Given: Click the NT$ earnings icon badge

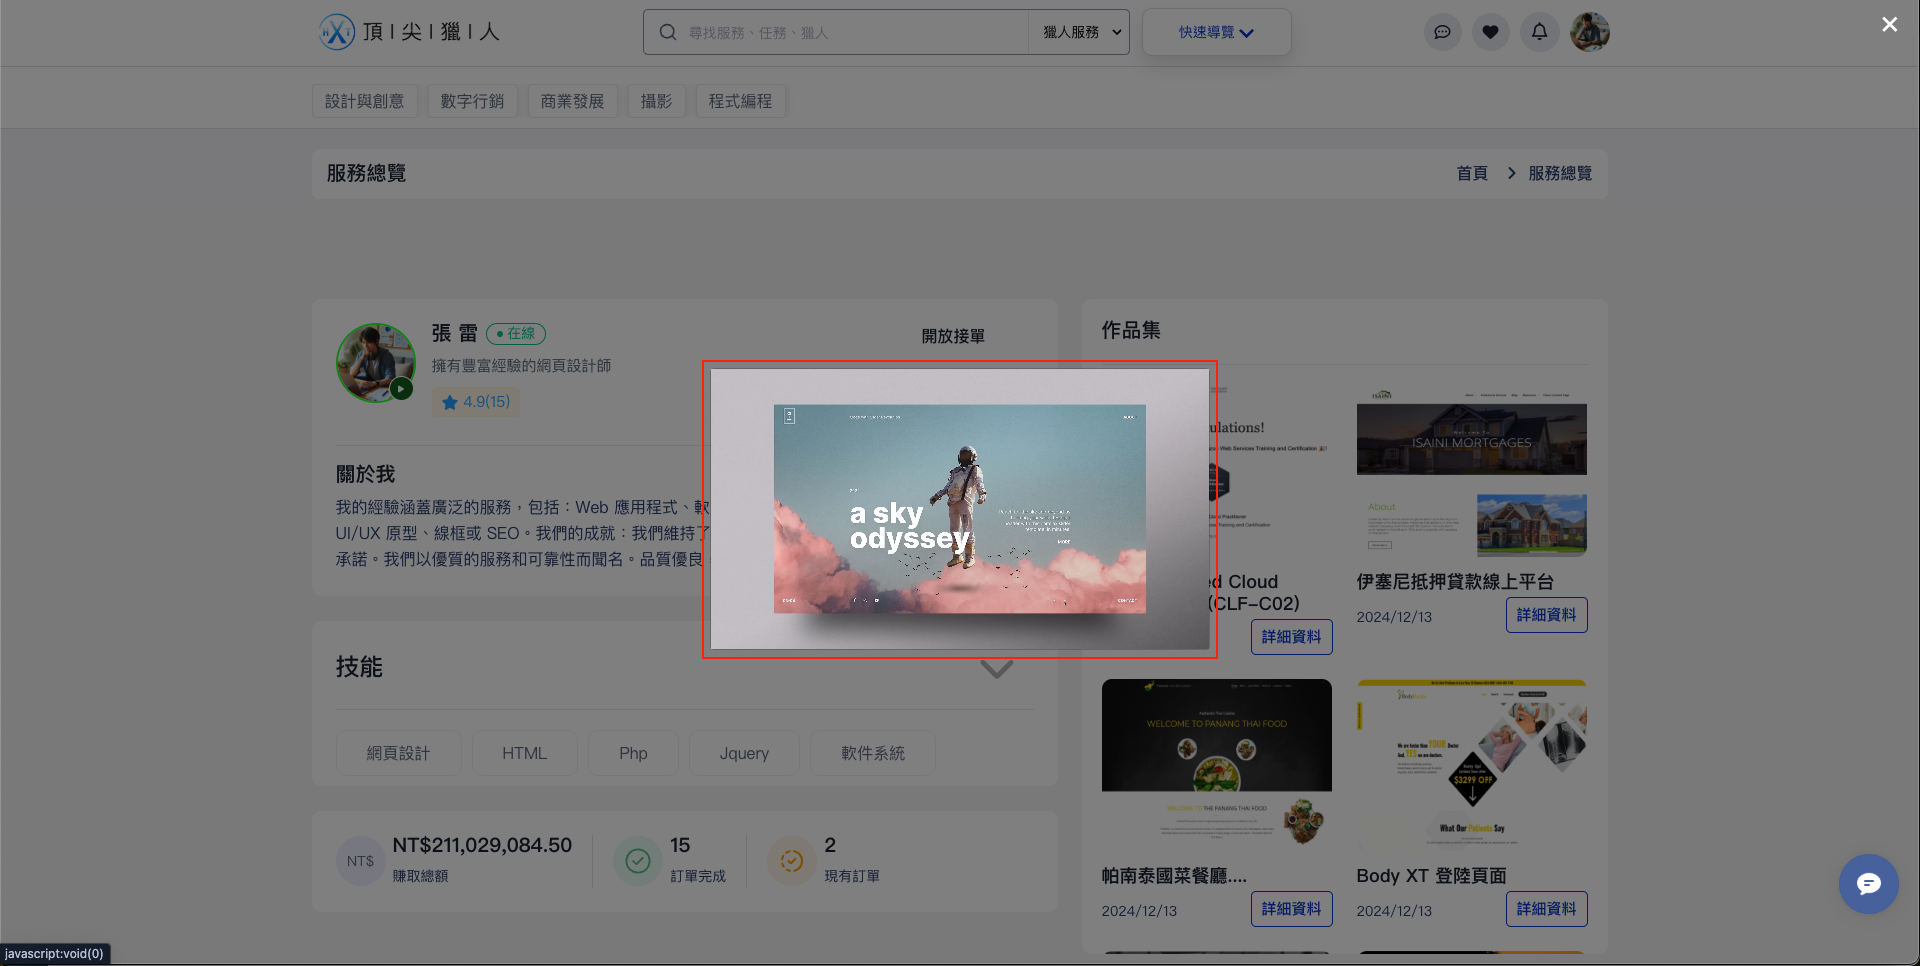Looking at the screenshot, I should [x=360, y=860].
